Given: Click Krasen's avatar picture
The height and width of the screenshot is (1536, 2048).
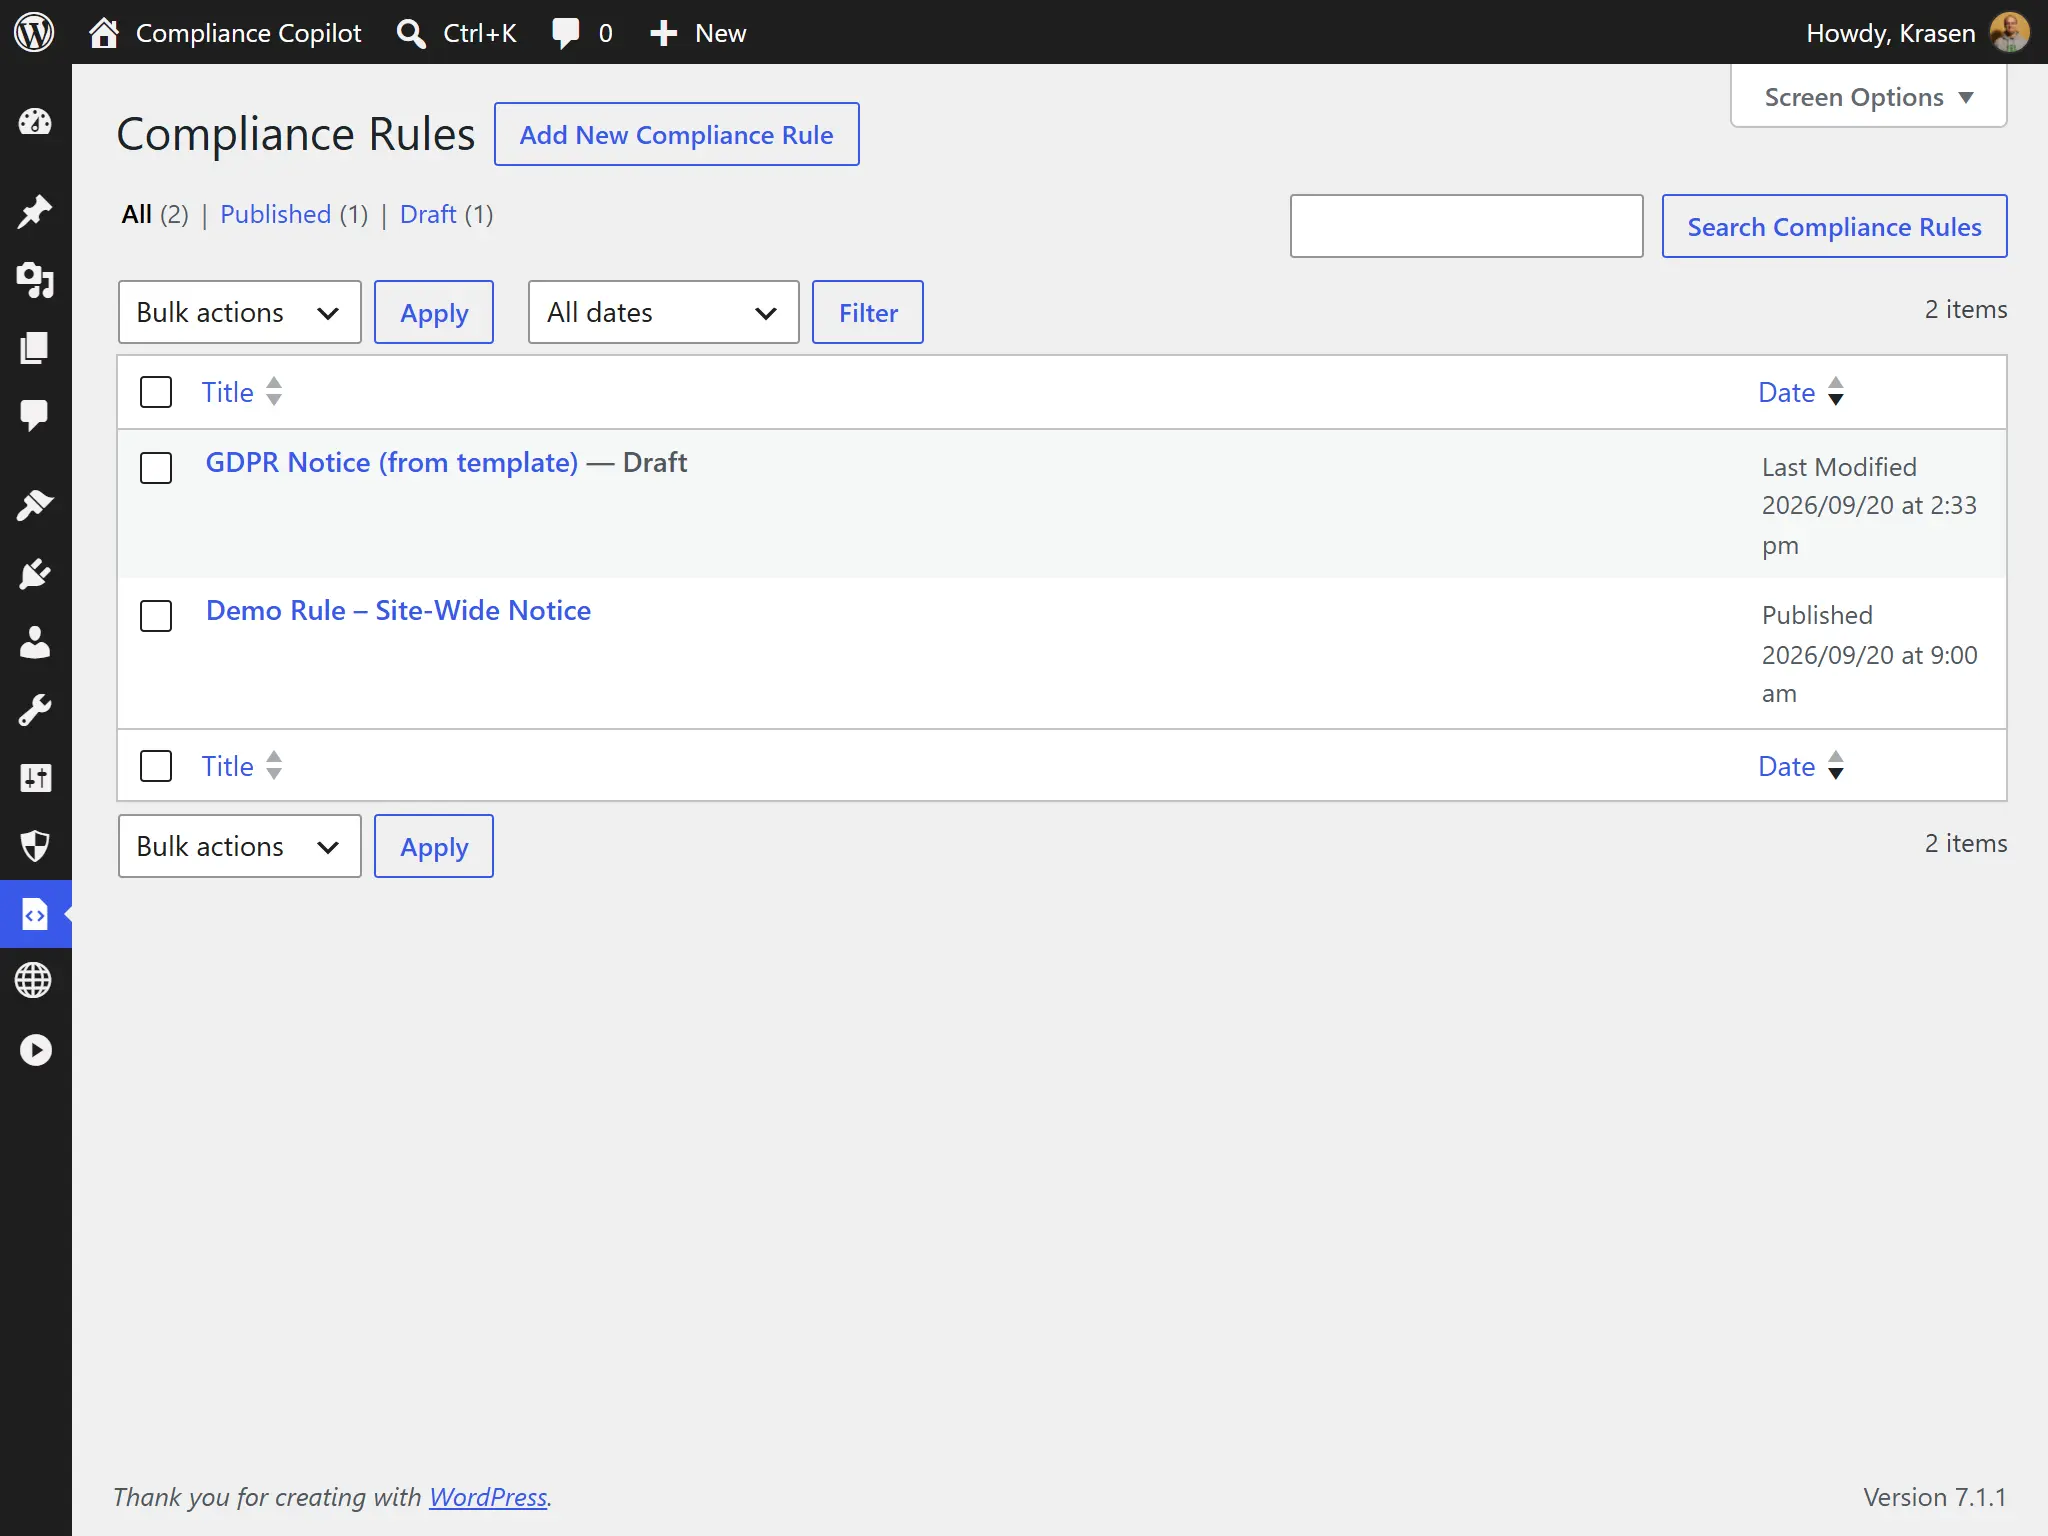Looking at the screenshot, I should tap(2009, 33).
